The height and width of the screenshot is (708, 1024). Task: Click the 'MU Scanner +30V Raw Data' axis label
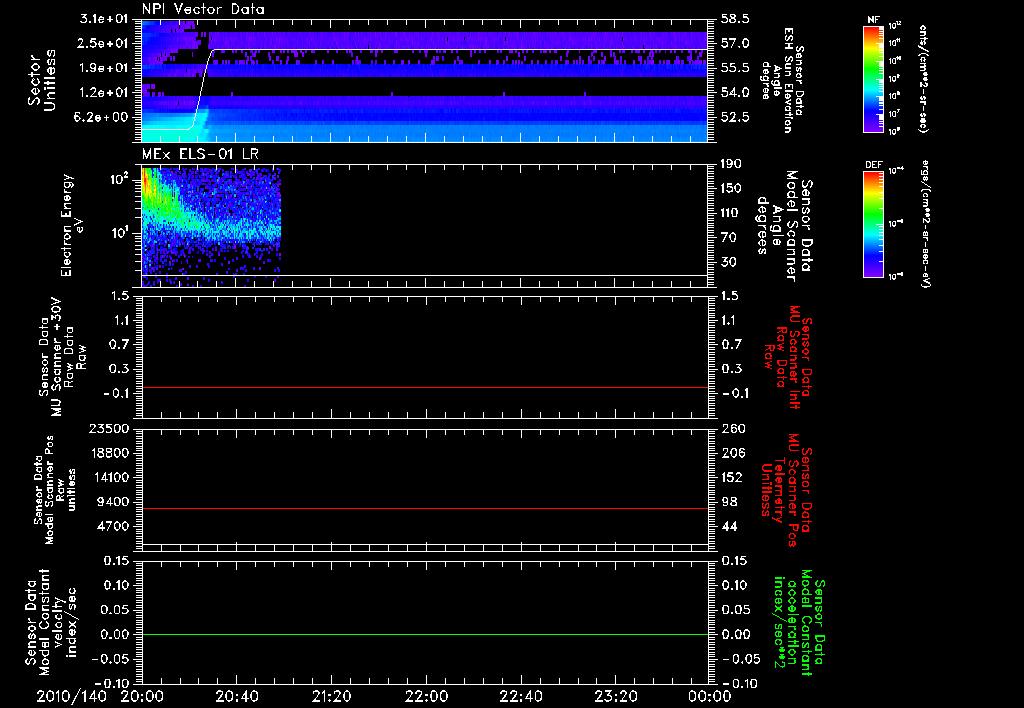pyautogui.click(x=62, y=357)
